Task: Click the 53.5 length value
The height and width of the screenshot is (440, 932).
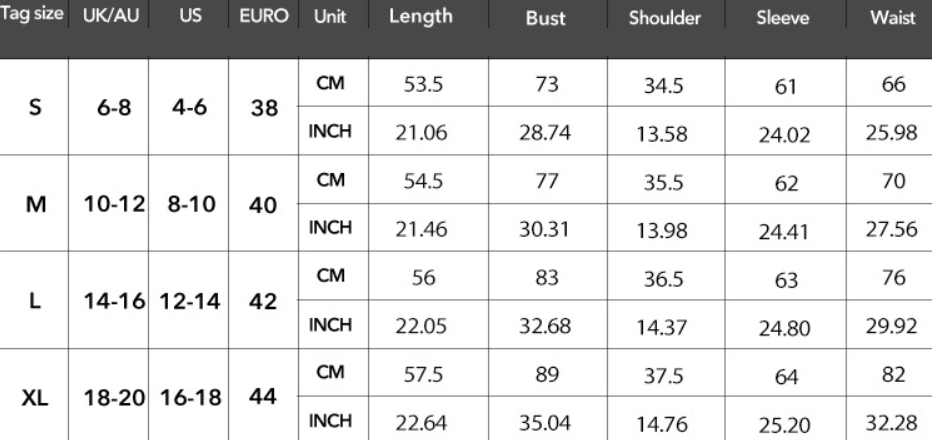Action: pos(420,85)
